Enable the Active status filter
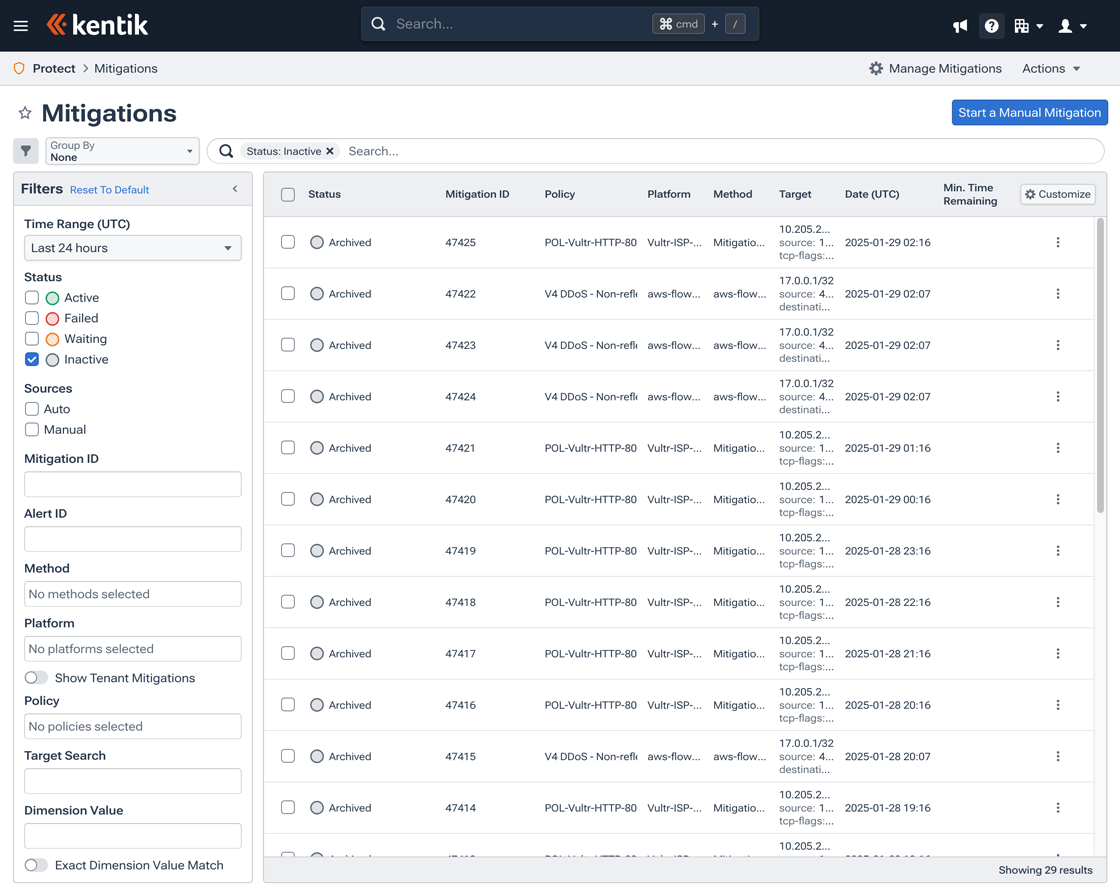 click(31, 297)
